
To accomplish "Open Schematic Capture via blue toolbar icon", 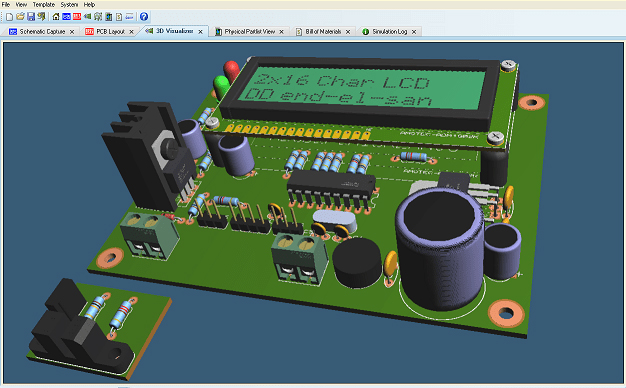I will click(66, 16).
